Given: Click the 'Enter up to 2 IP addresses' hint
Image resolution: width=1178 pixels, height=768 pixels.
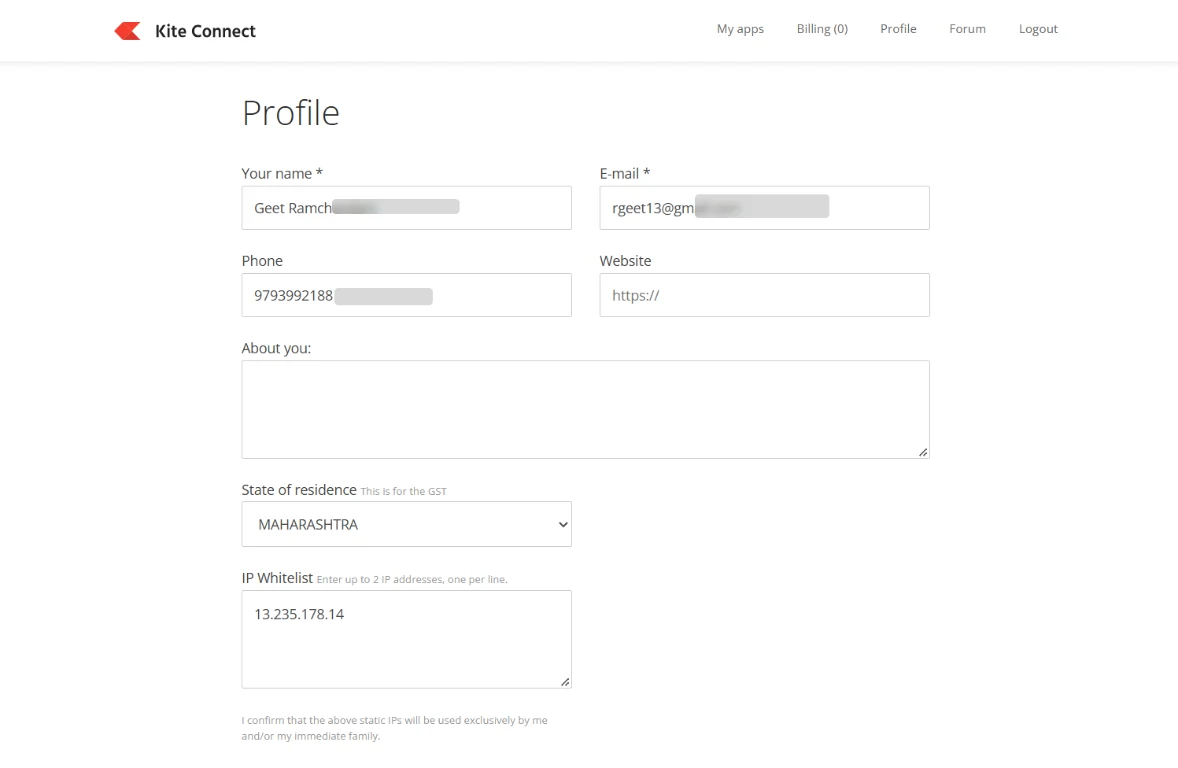Looking at the screenshot, I should coord(412,579).
